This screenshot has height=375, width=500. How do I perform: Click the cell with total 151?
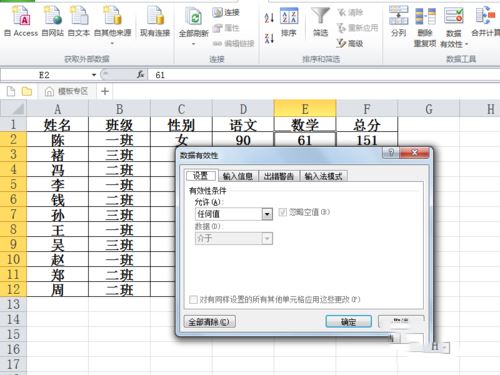click(x=367, y=139)
